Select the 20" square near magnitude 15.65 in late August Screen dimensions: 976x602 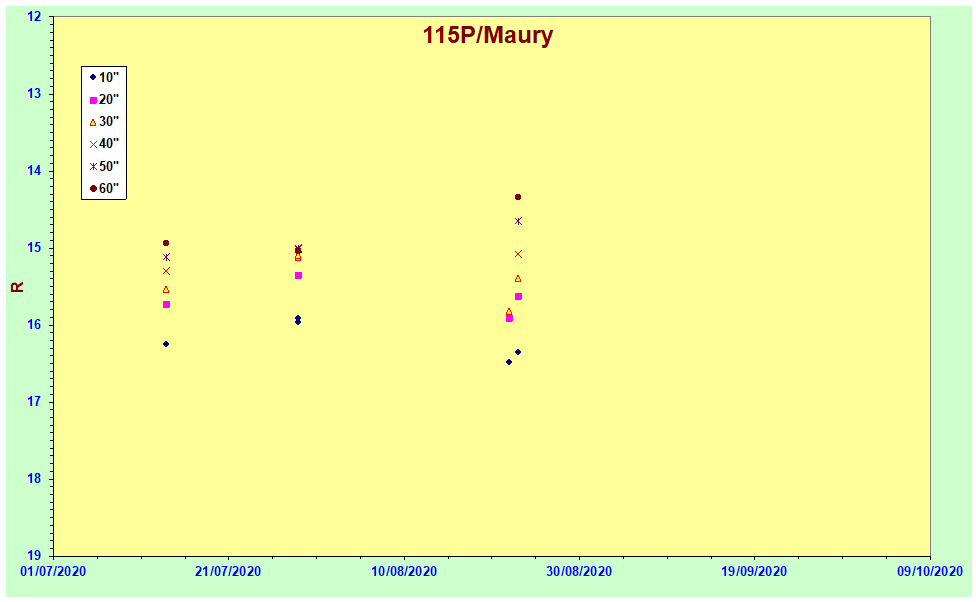tap(518, 296)
